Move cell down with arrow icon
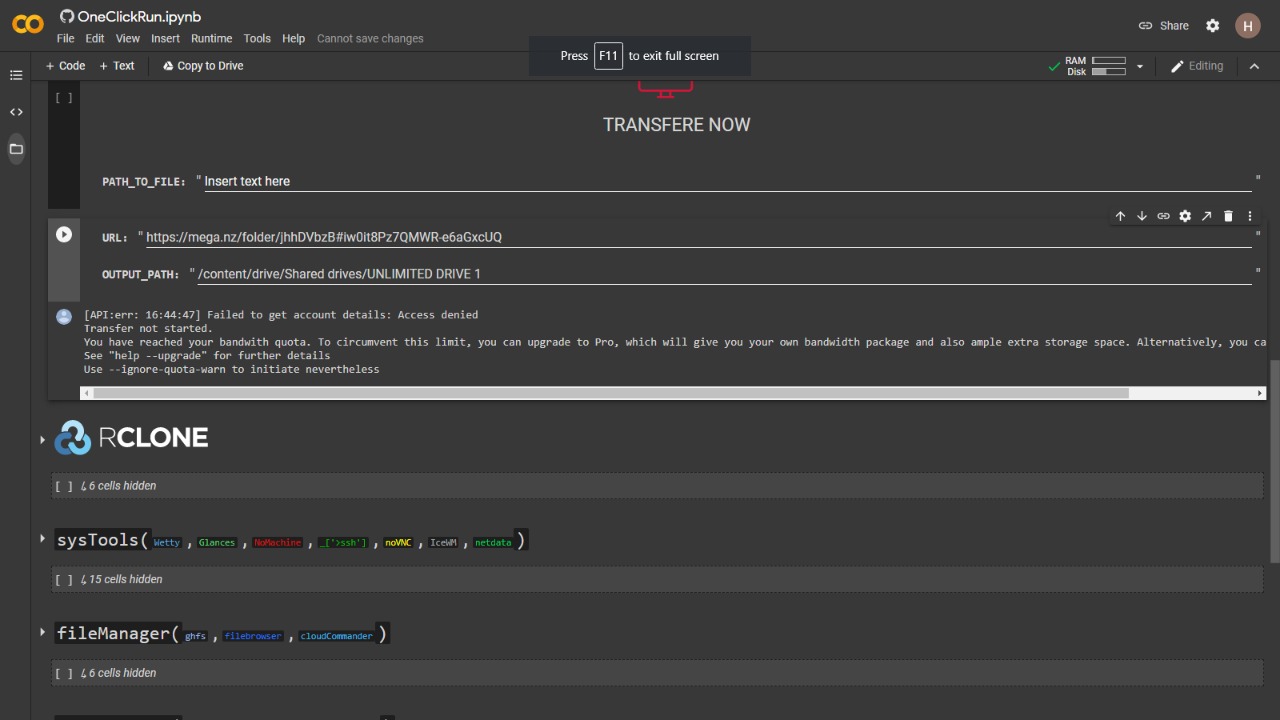Image resolution: width=1280 pixels, height=720 pixels. click(1141, 216)
